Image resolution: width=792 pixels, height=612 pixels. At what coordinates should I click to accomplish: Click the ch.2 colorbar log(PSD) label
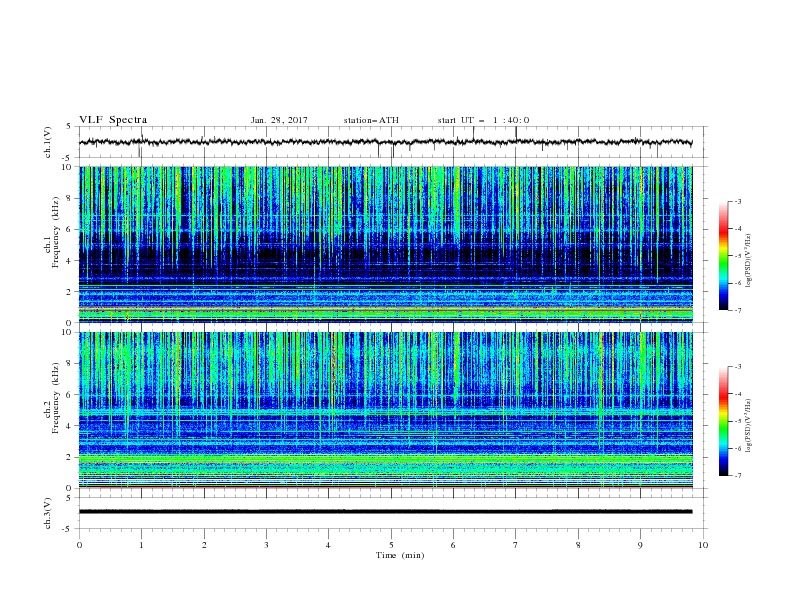pyautogui.click(x=748, y=426)
